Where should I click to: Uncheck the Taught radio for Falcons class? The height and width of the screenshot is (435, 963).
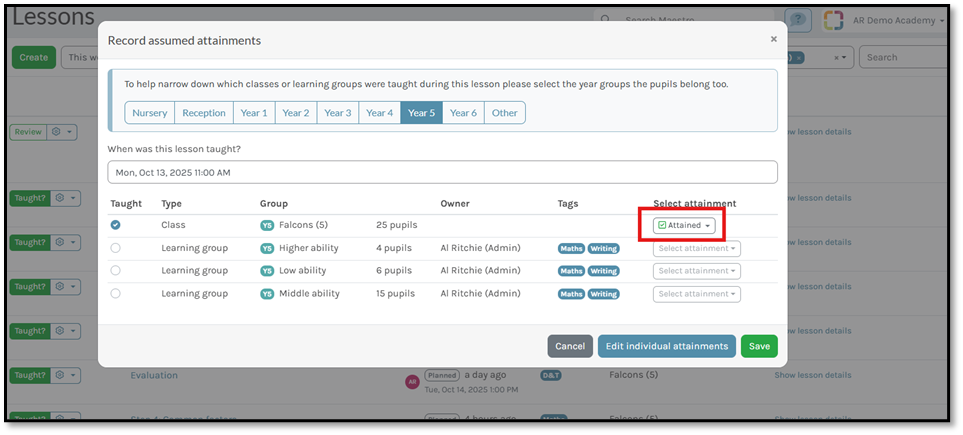click(116, 225)
